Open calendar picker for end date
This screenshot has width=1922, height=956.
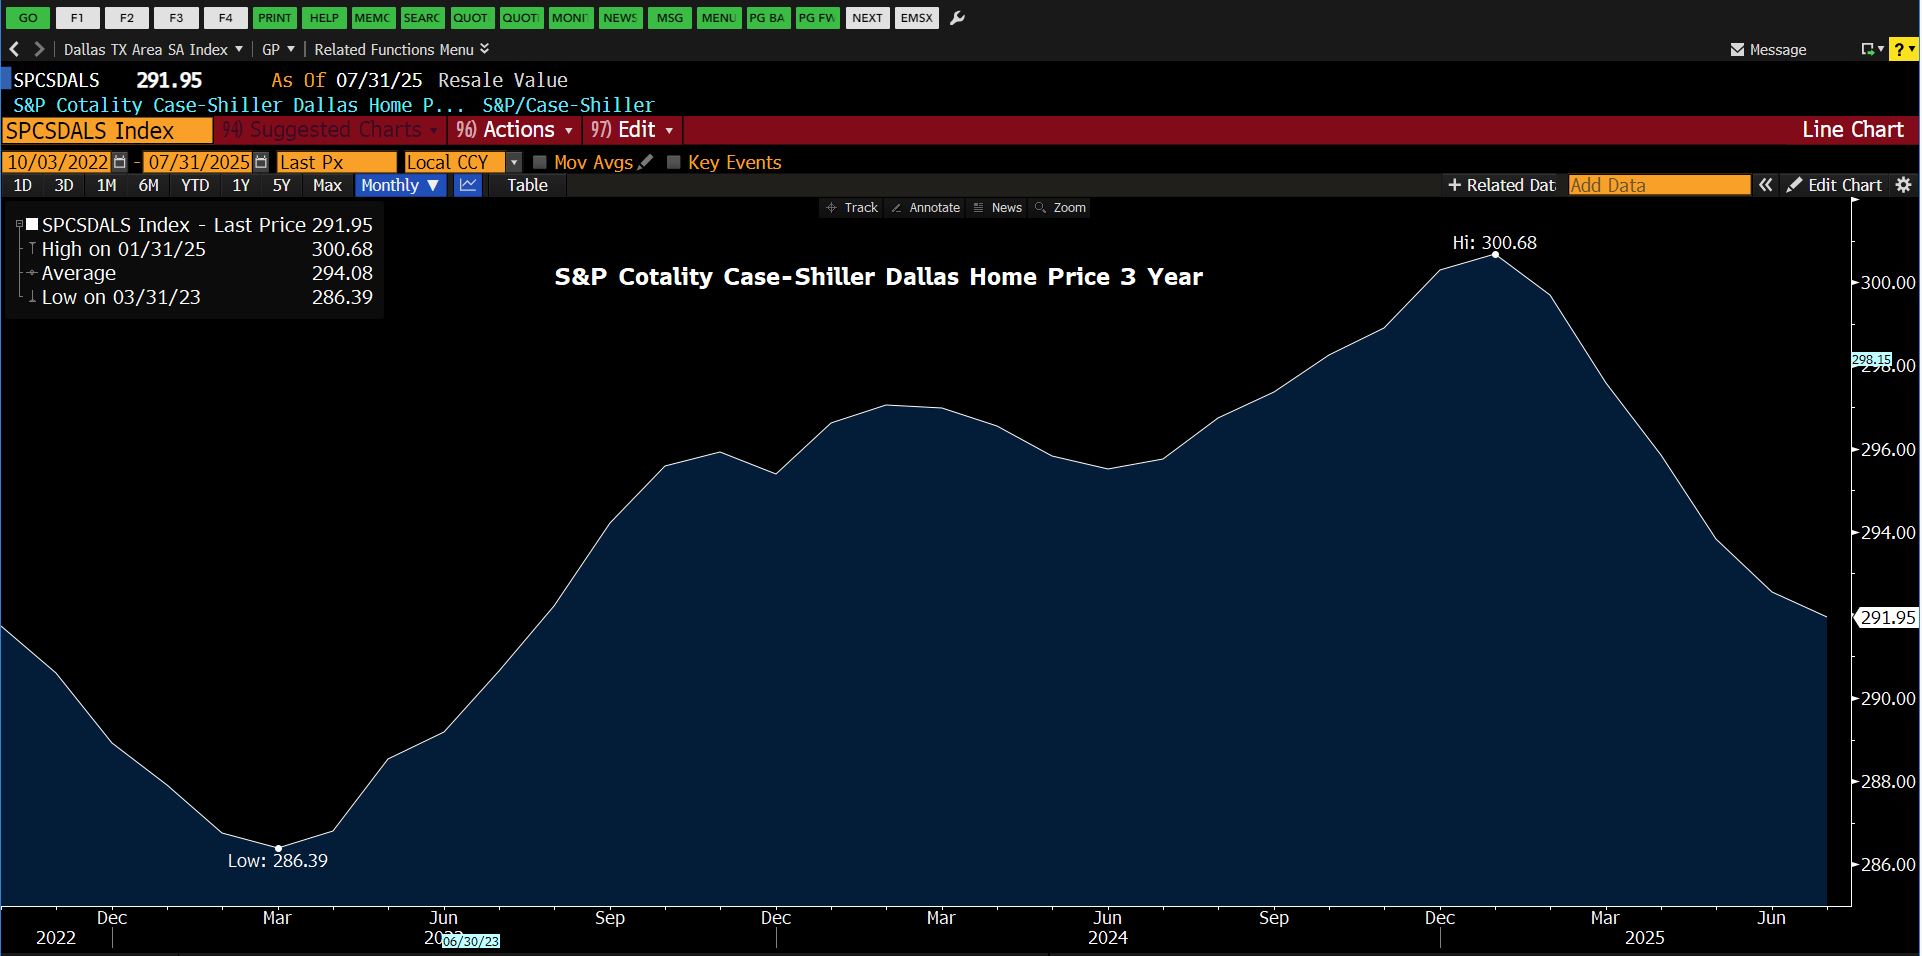[x=261, y=162]
